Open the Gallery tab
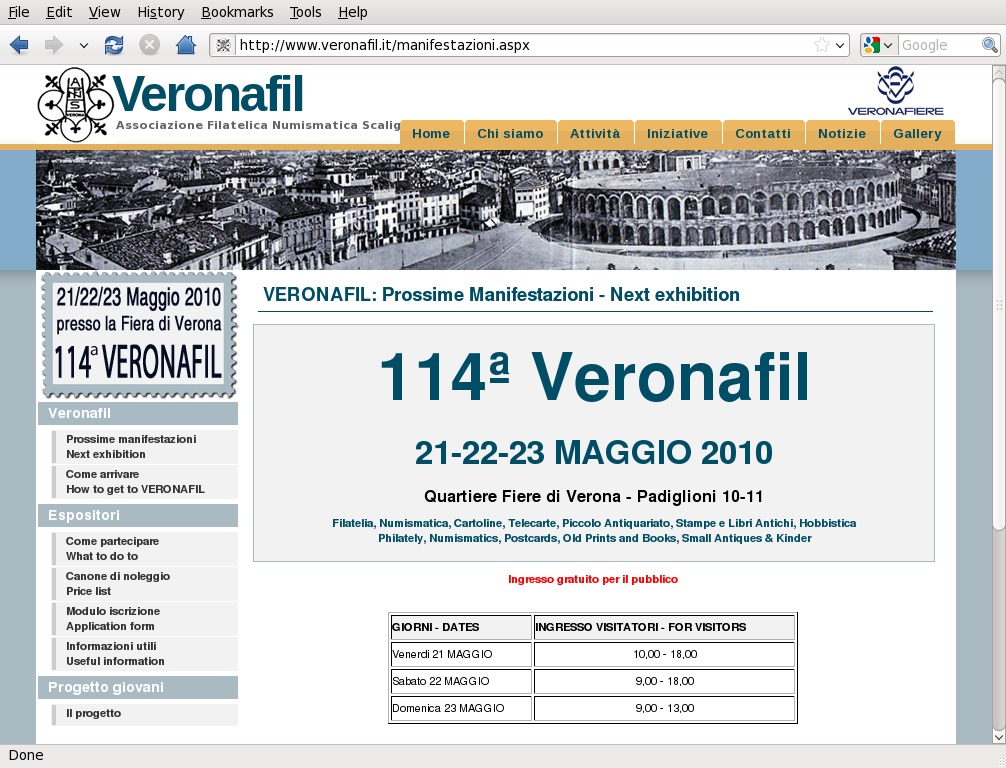 pyautogui.click(x=917, y=133)
